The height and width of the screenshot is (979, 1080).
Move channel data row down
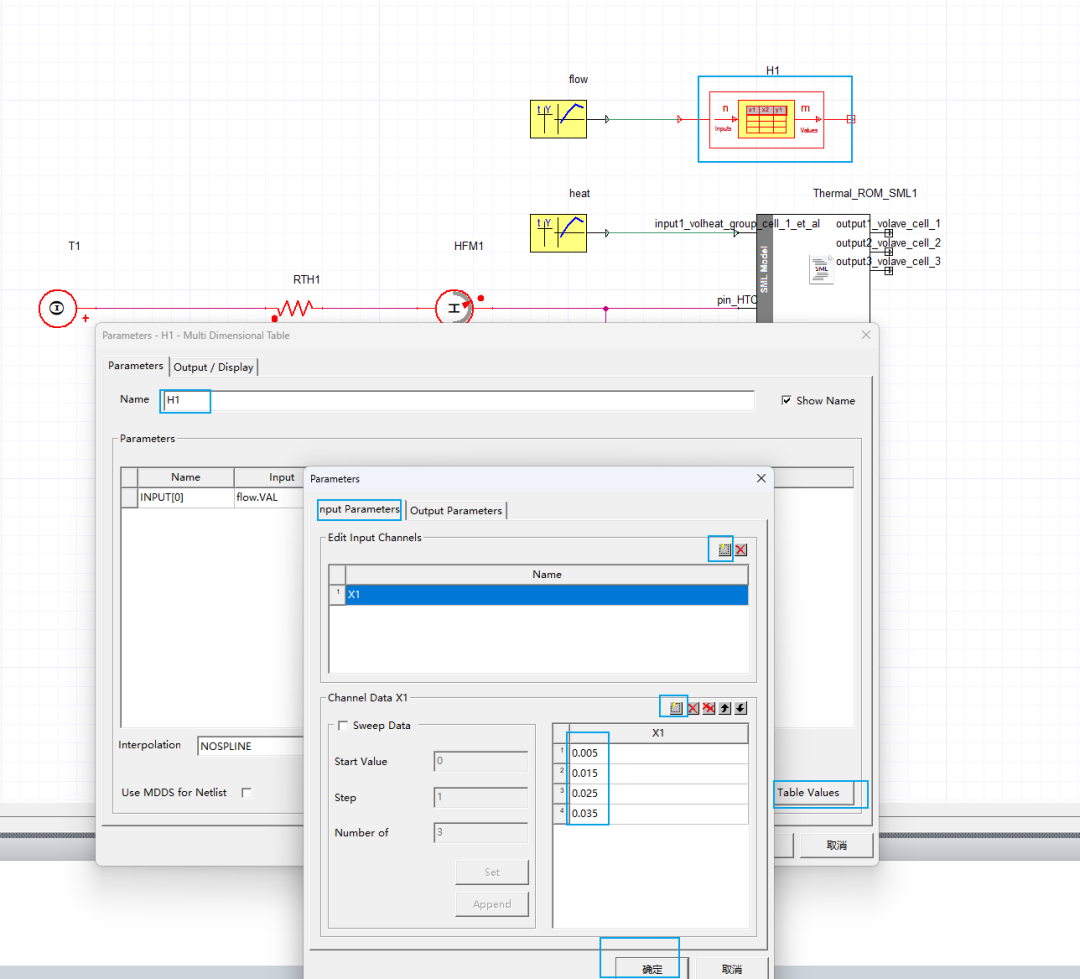point(740,708)
